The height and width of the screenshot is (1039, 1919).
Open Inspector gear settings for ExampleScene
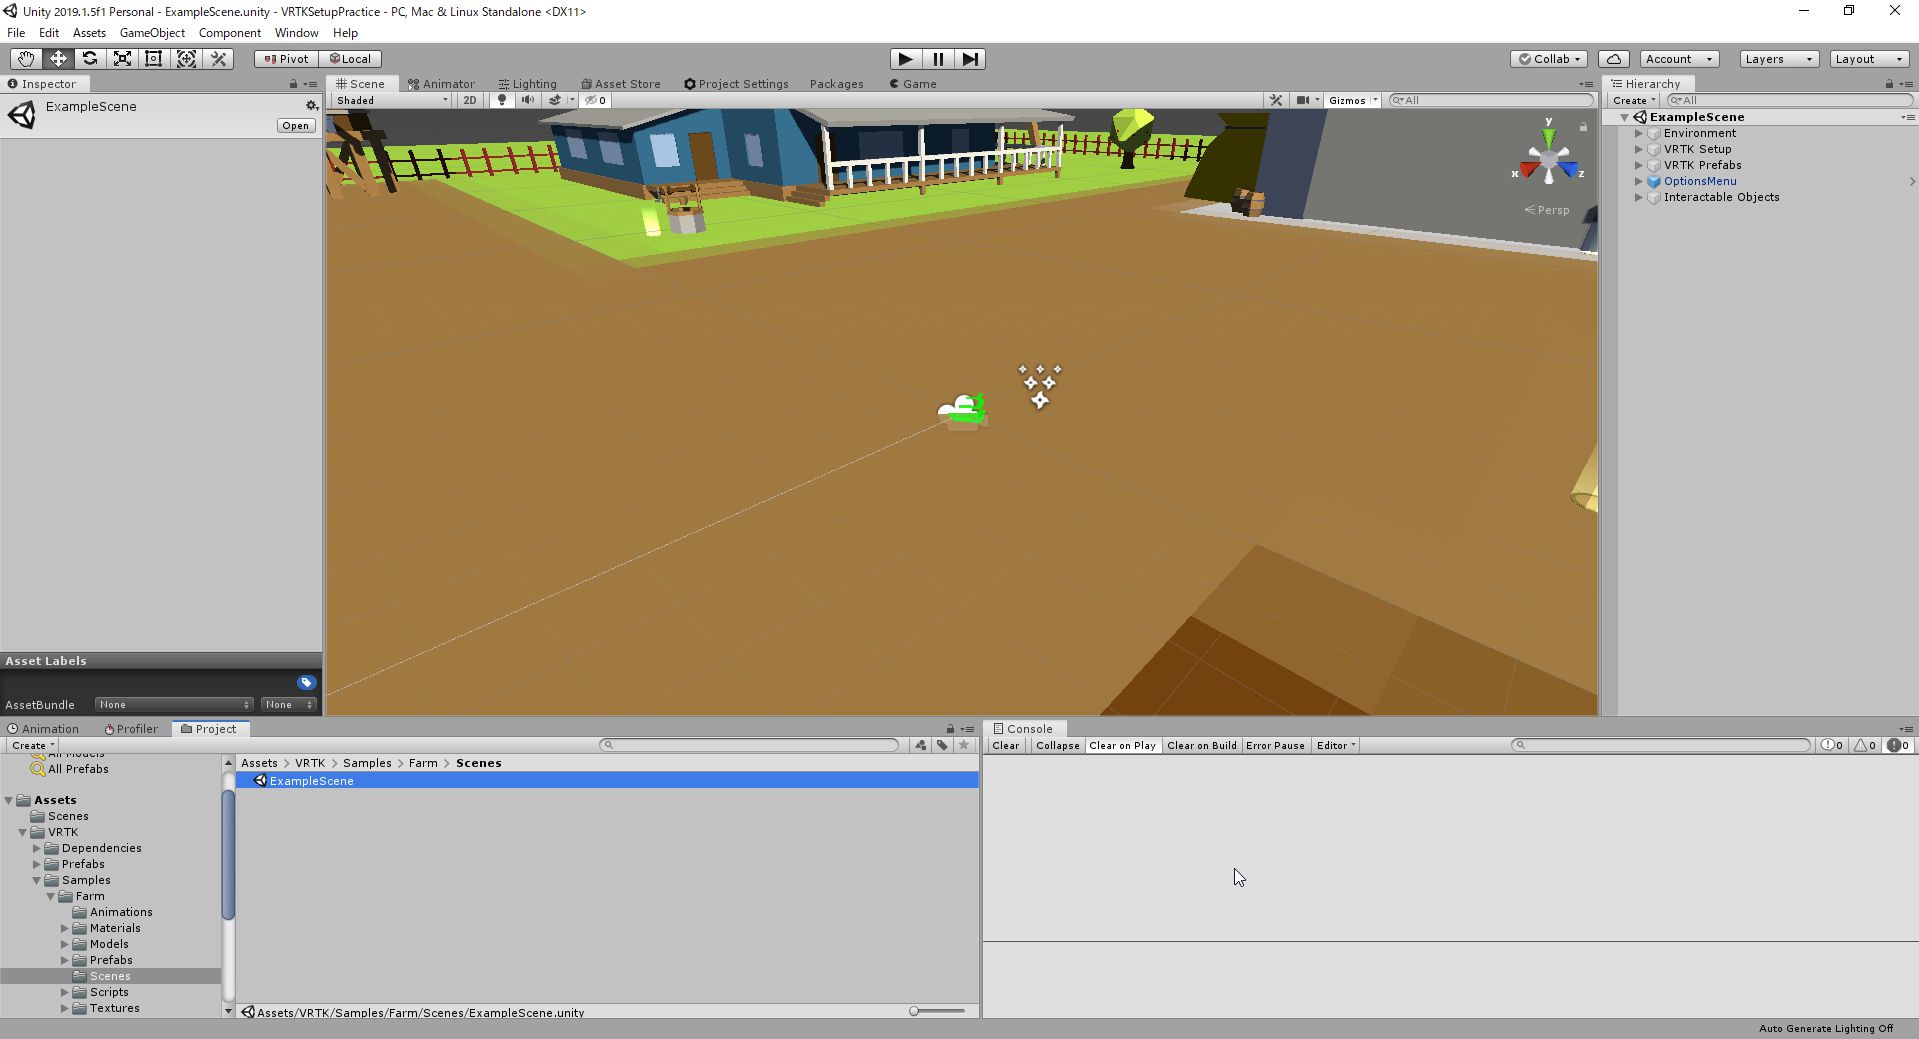tap(312, 105)
